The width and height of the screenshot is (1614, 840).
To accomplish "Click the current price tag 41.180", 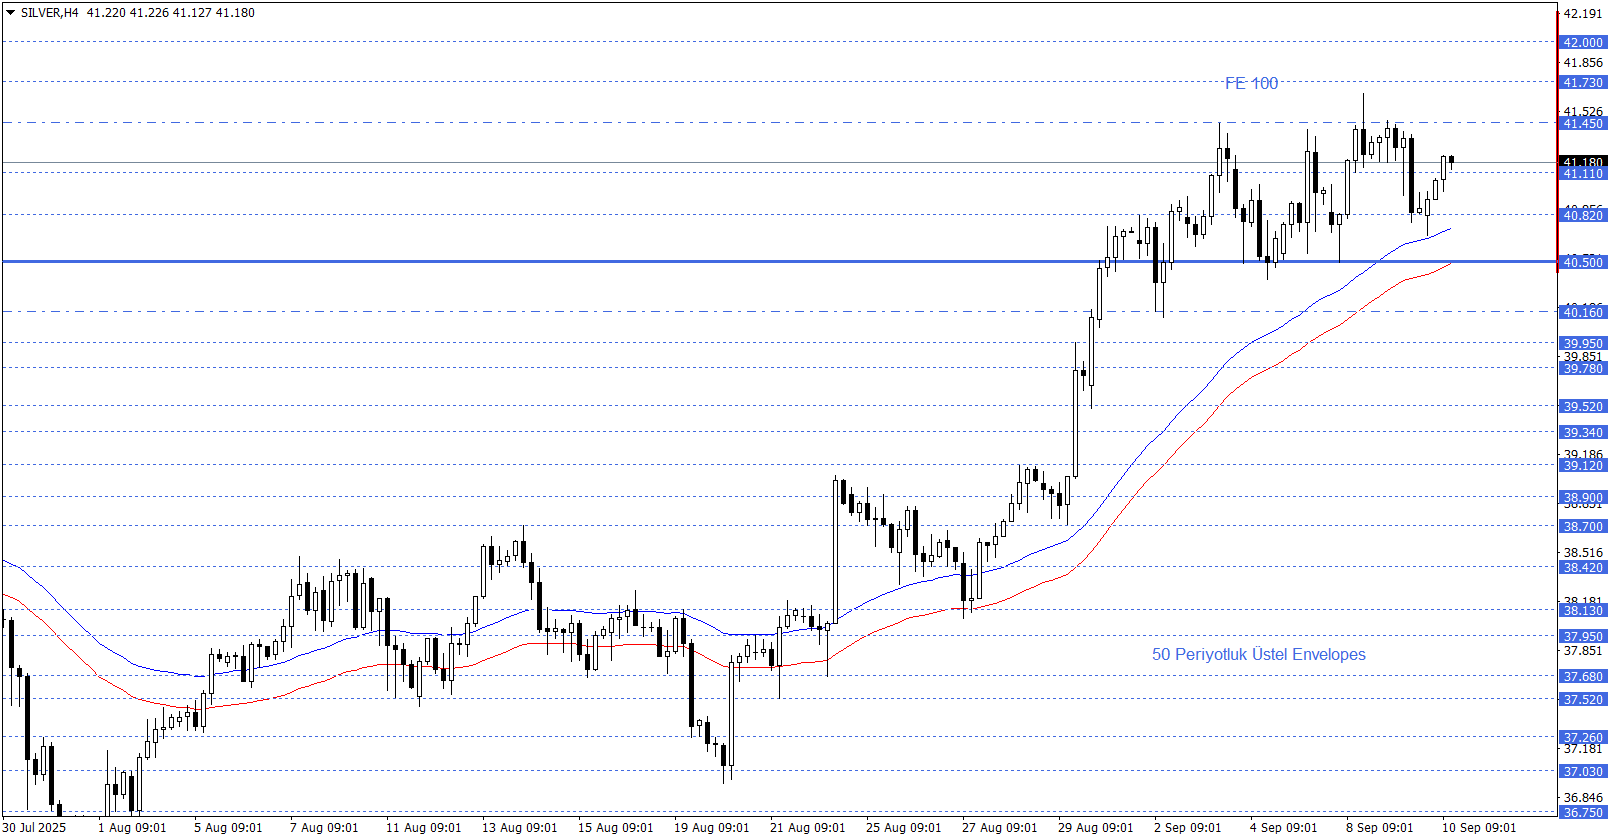I will (x=1583, y=161).
